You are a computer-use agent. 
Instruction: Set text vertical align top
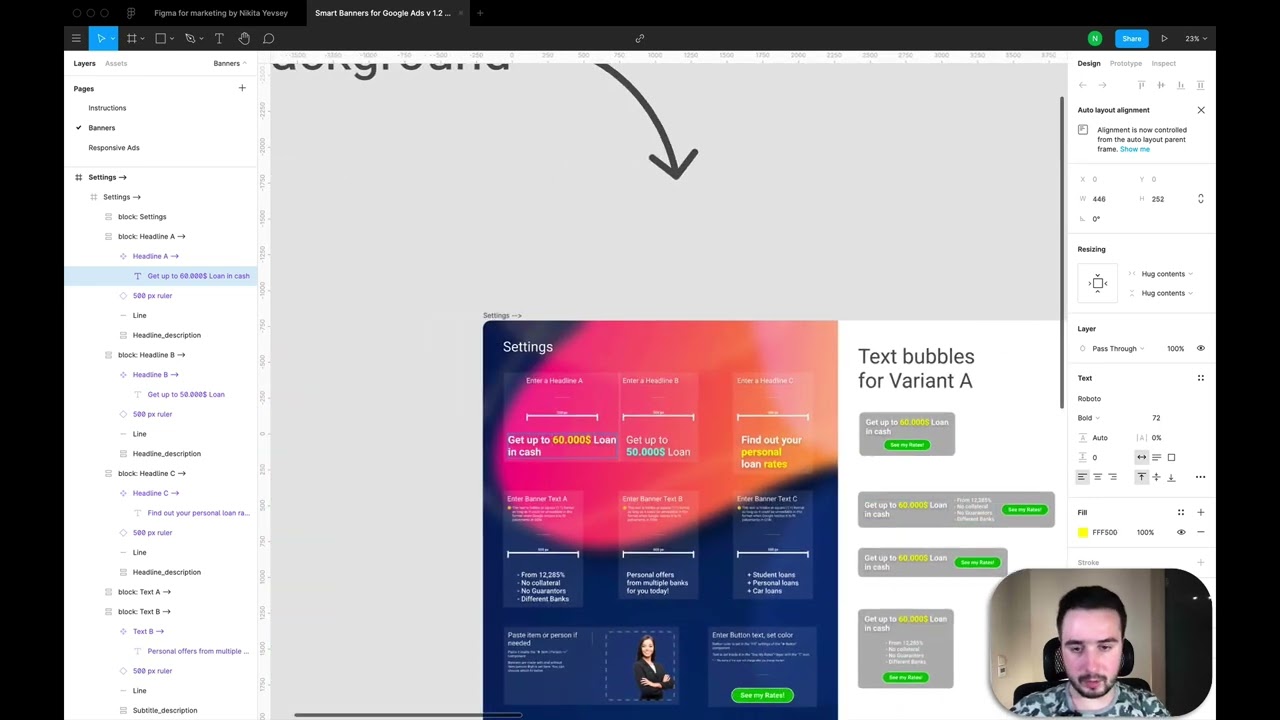[x=1142, y=477]
